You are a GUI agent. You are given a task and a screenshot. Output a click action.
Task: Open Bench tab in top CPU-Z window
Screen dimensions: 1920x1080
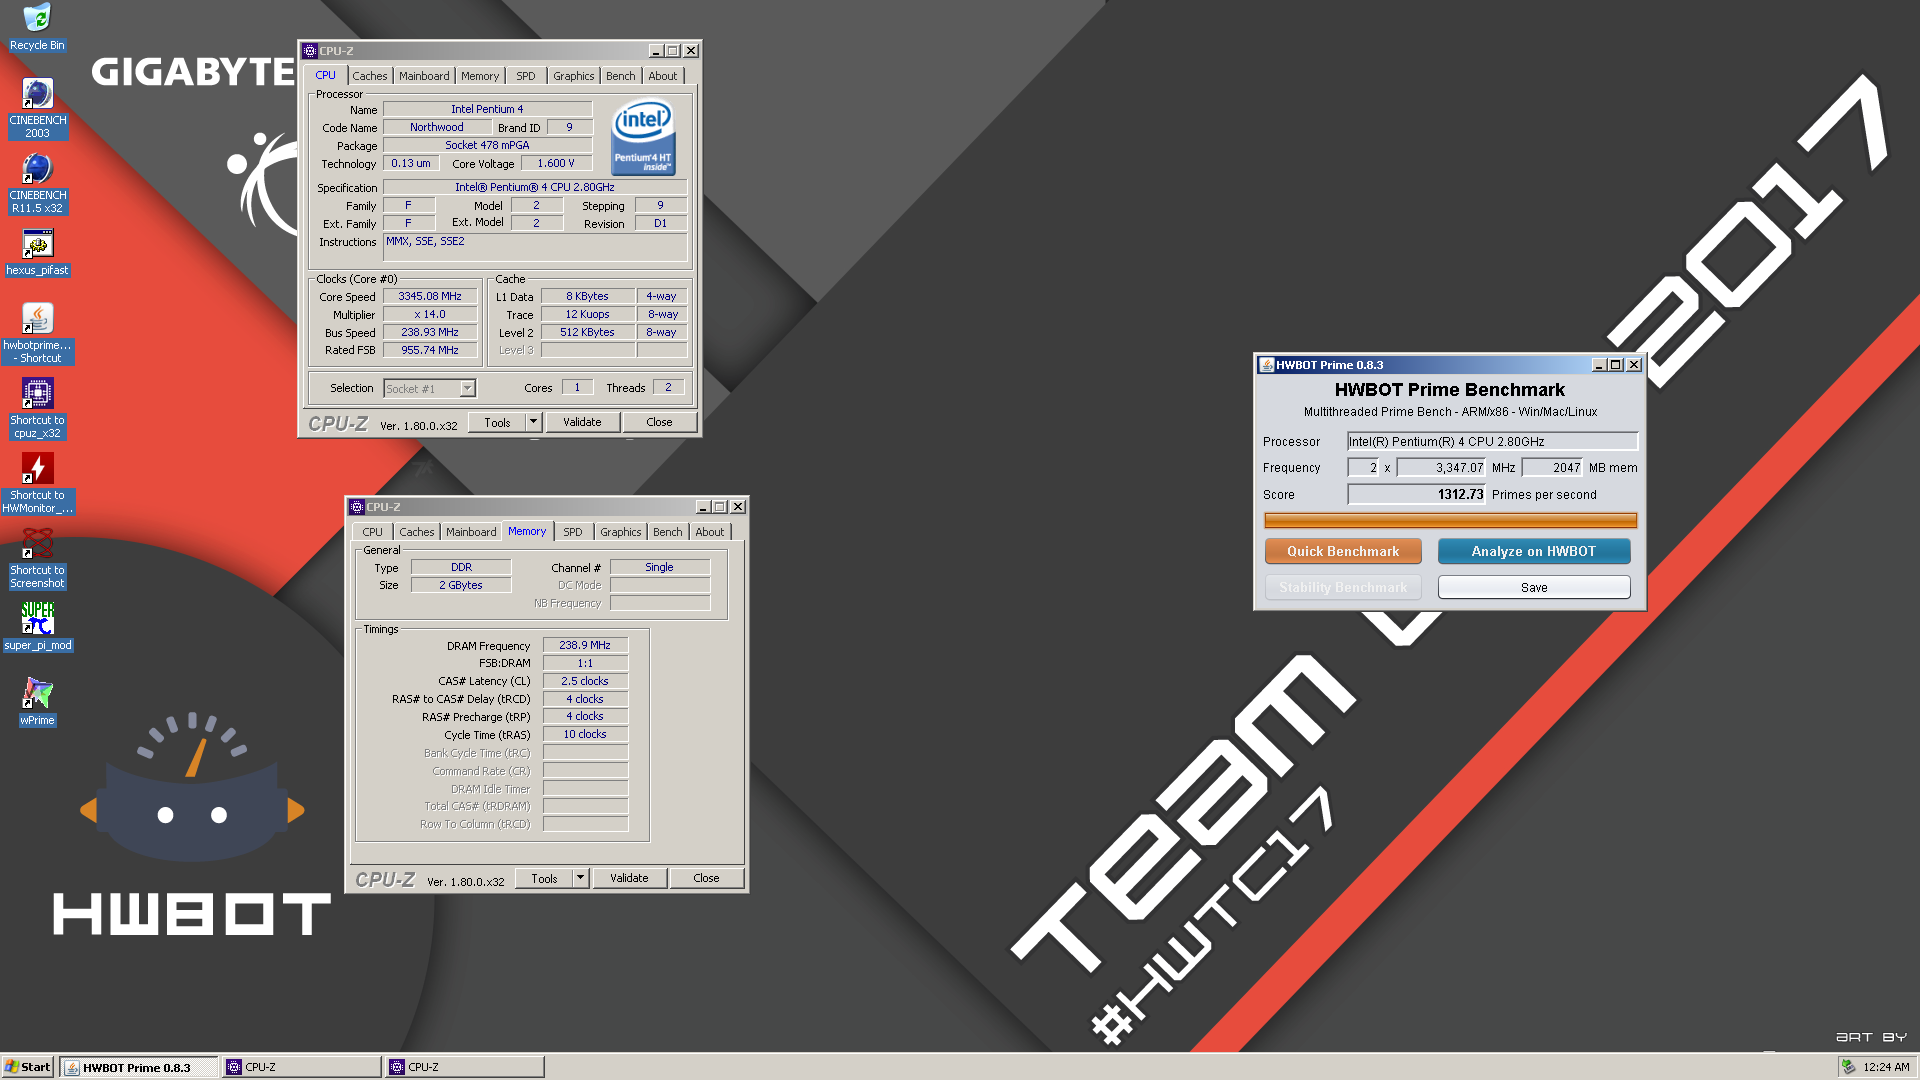(621, 76)
